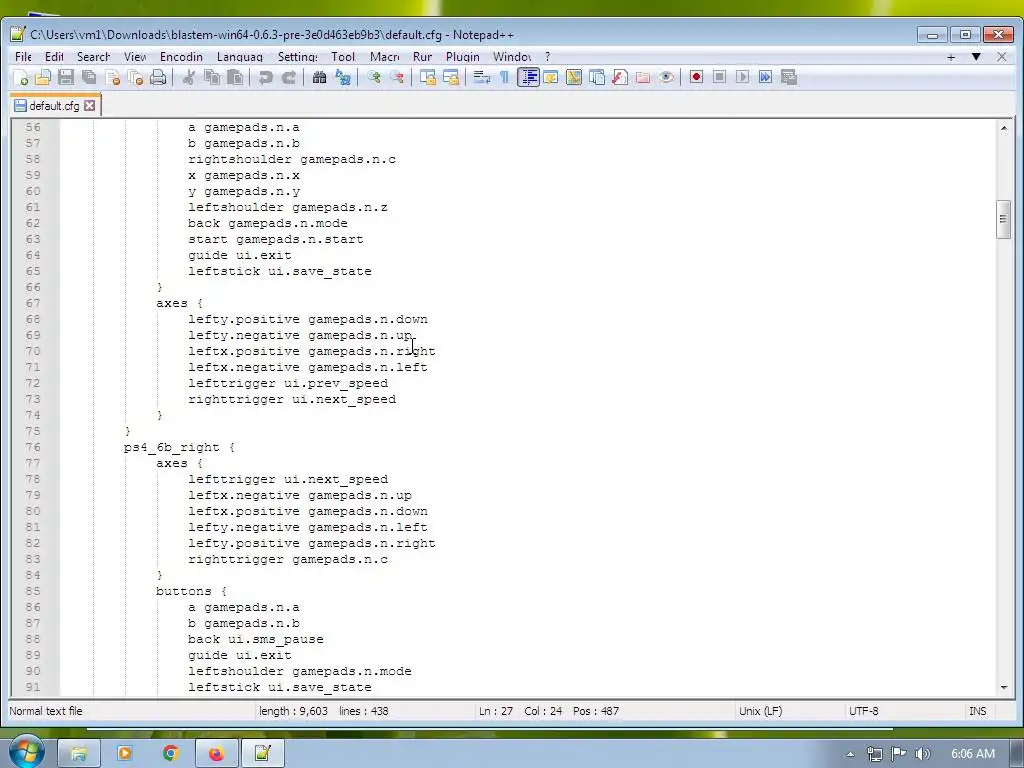1024x768 pixels.
Task: Open the Plugins menu
Action: 463,57
